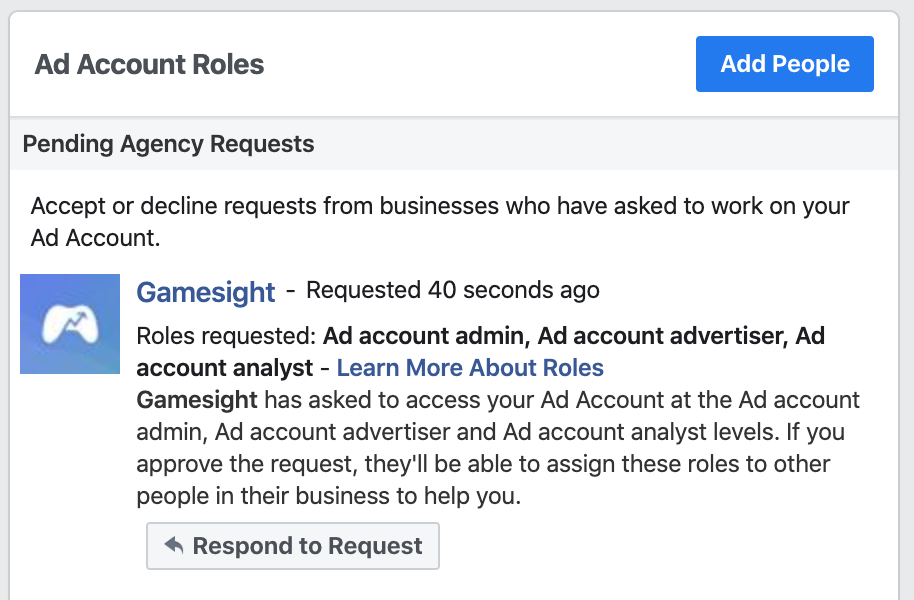914x600 pixels.
Task: Click 'Accept or decline requests' description text
Action: click(x=440, y=222)
